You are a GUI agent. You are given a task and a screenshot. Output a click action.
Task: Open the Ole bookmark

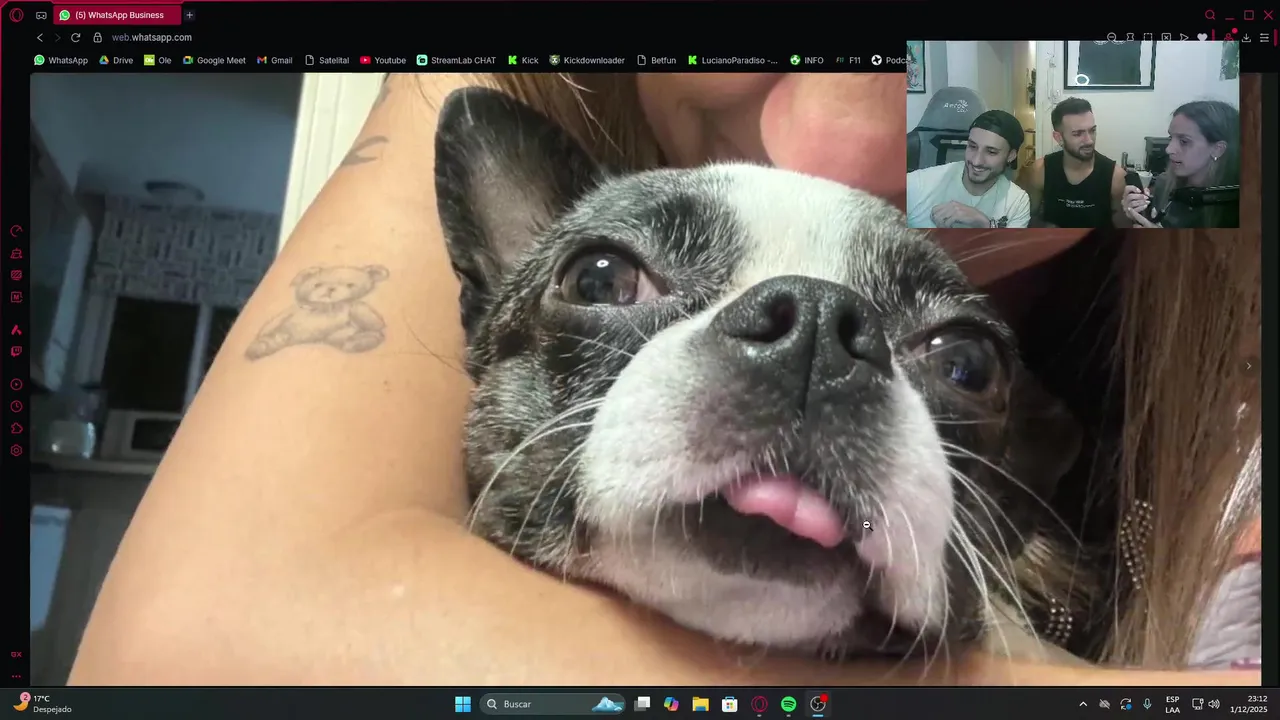(157, 60)
